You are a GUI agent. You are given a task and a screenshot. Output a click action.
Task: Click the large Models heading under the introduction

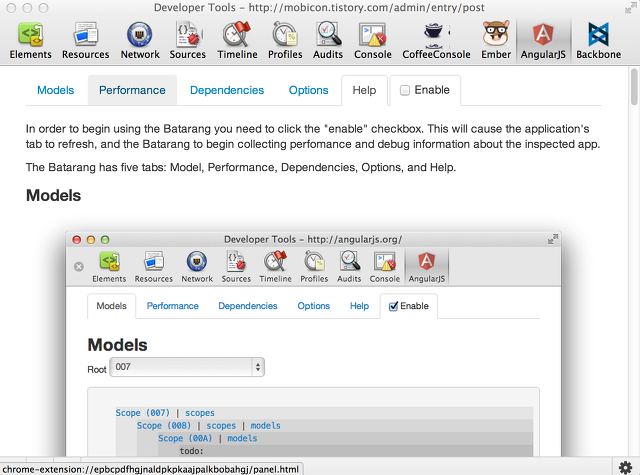point(53,195)
